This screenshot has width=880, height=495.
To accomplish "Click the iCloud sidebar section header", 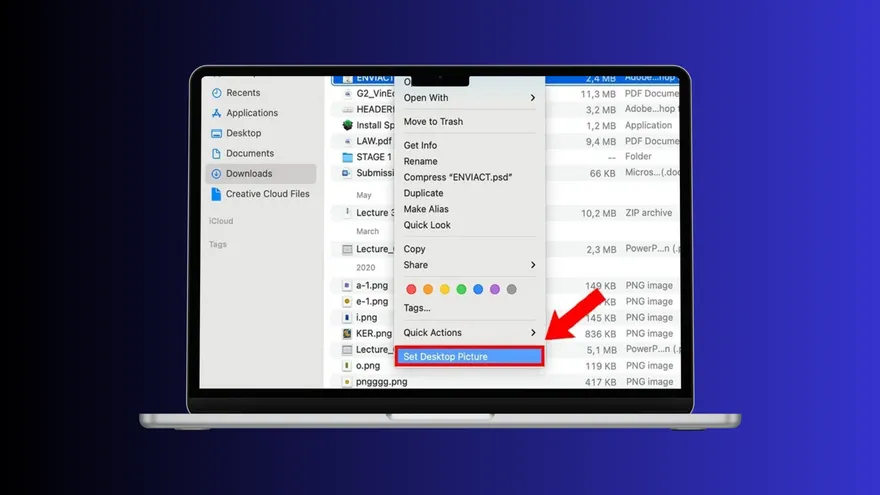I will pos(221,221).
